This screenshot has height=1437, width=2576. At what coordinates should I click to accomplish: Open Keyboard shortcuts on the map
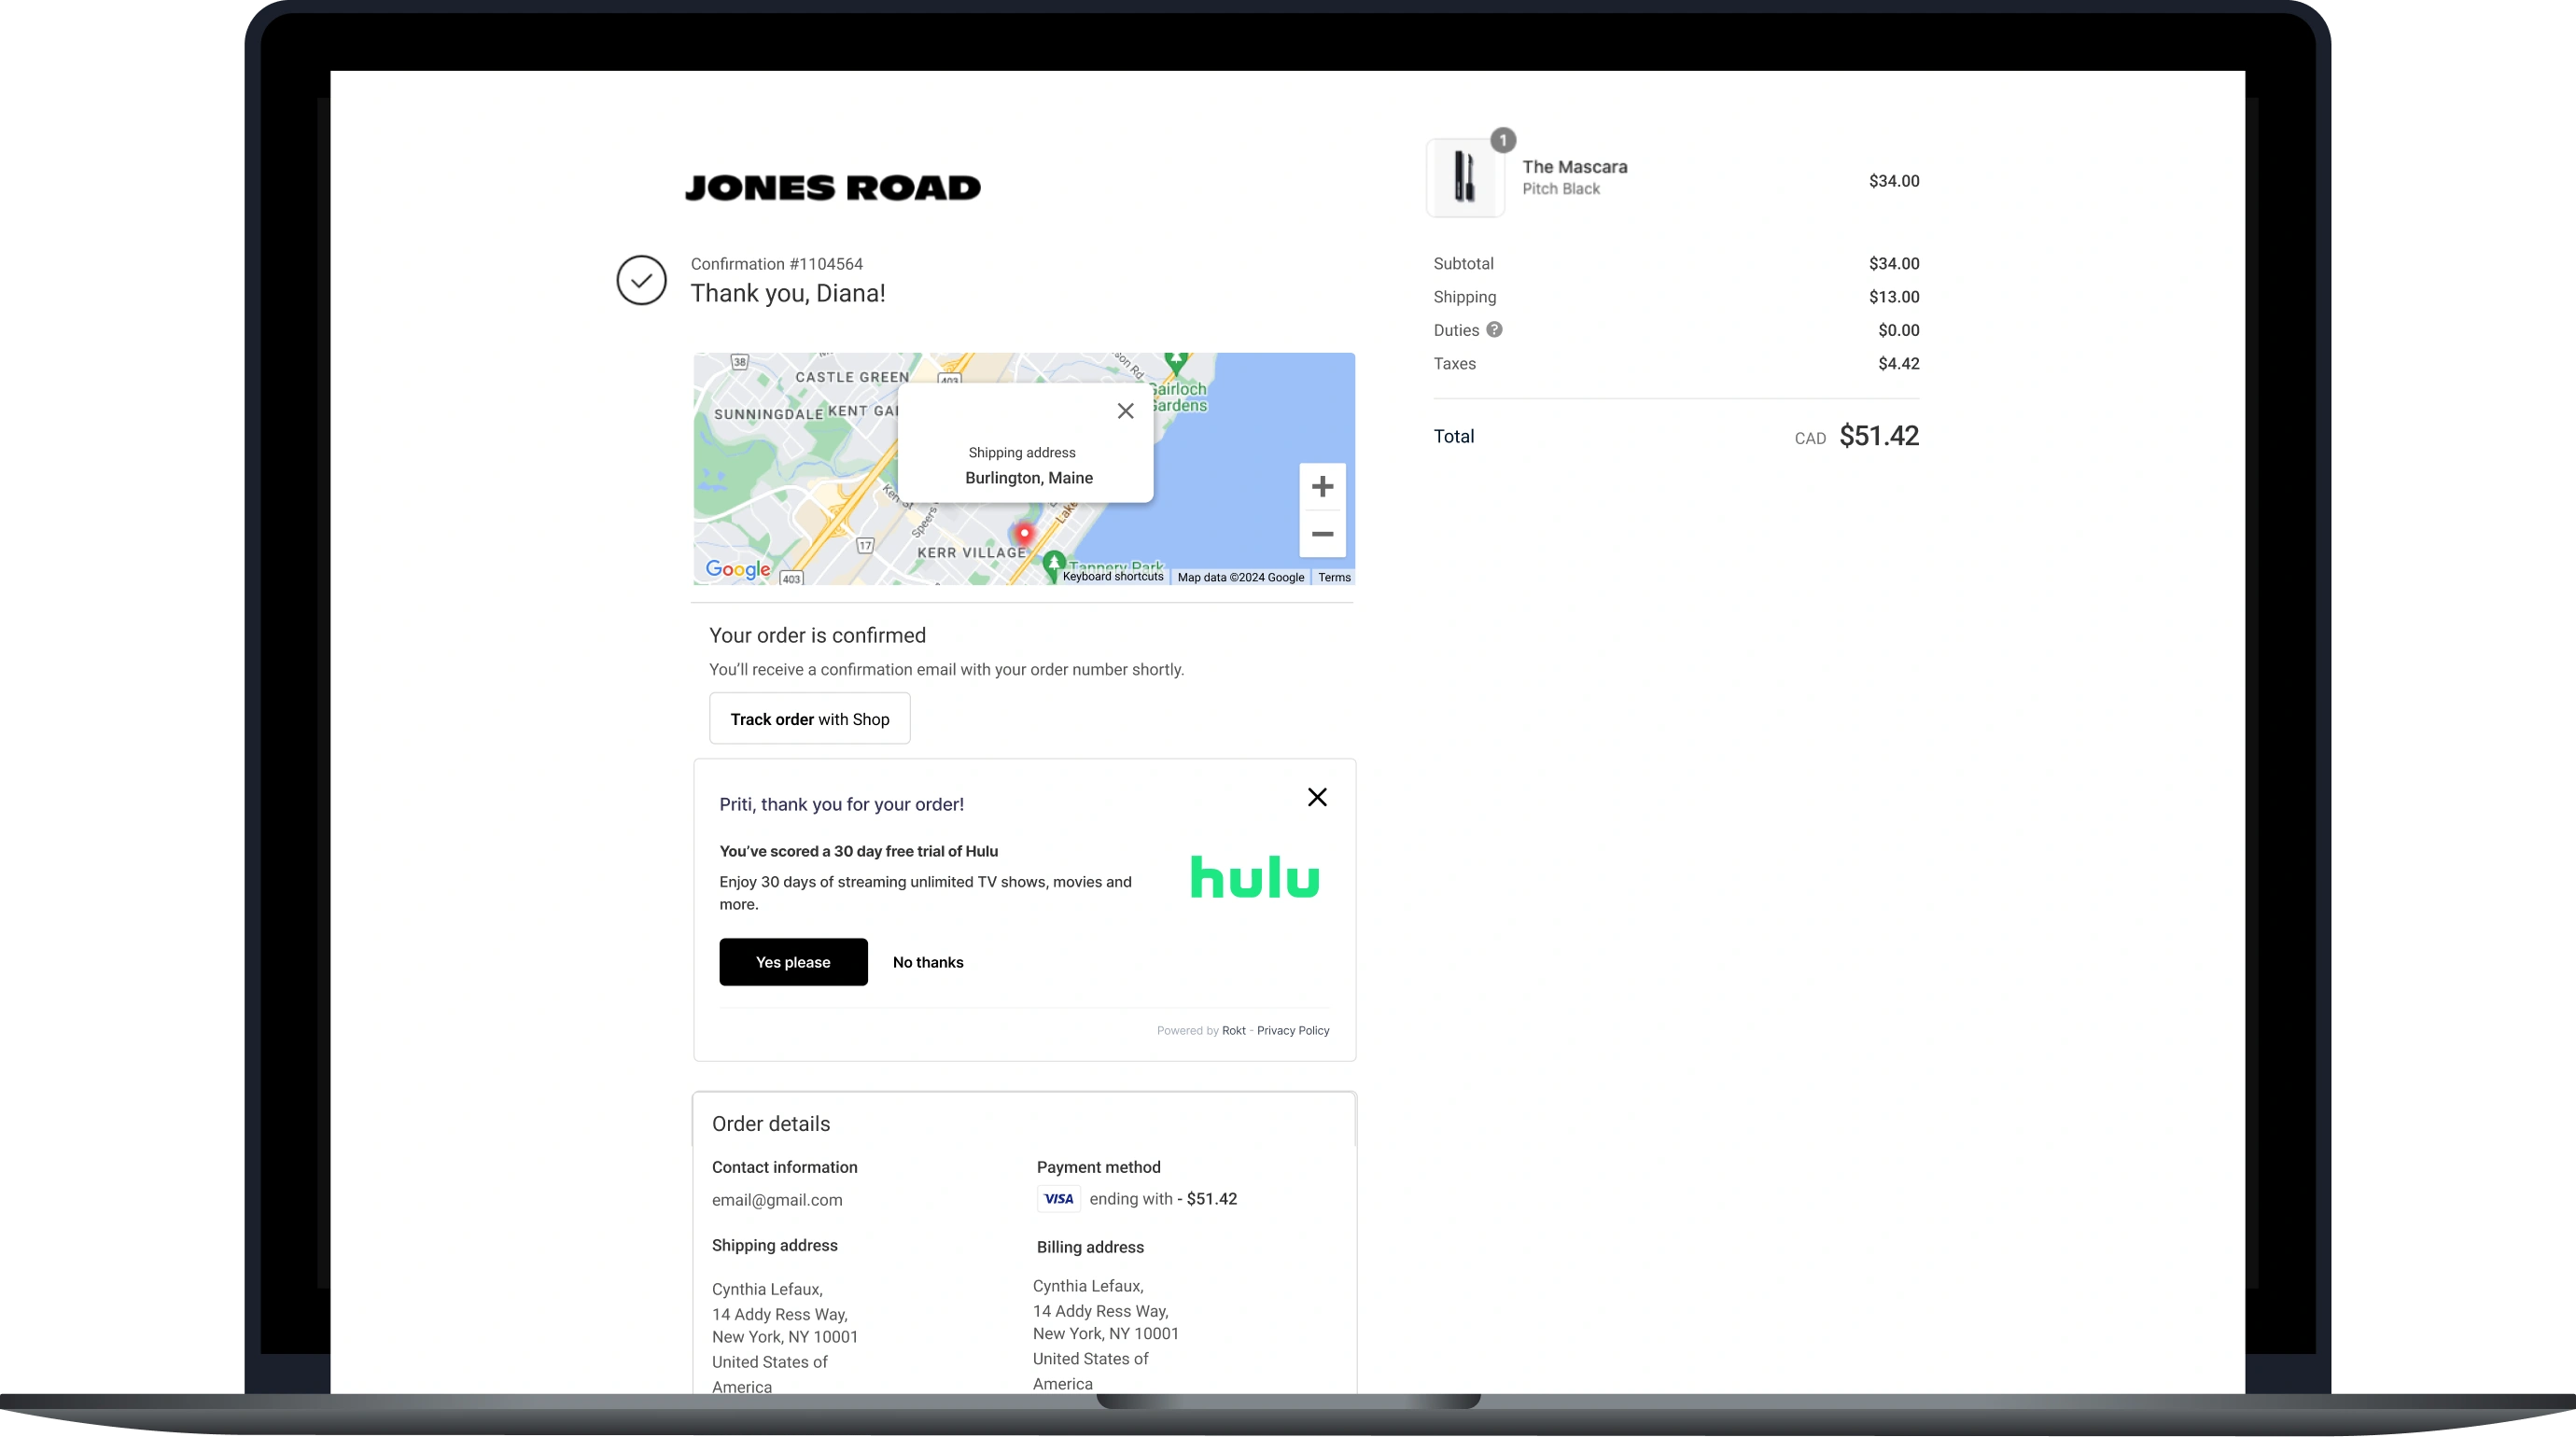(x=1113, y=577)
